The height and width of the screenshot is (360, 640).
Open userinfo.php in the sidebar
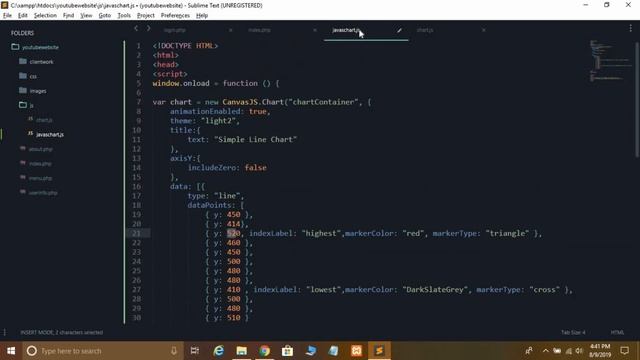pos(43,193)
